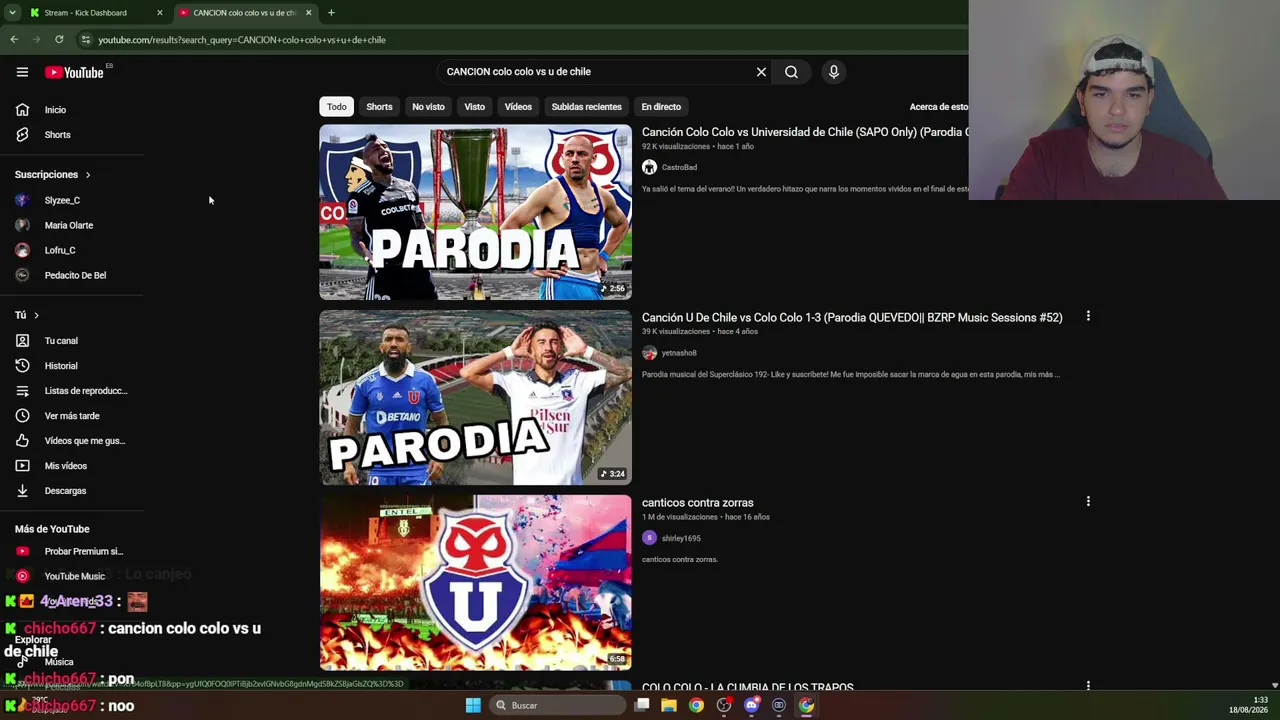Open the shirley1695 channel link
Image resolution: width=1280 pixels, height=720 pixels.
(x=681, y=538)
